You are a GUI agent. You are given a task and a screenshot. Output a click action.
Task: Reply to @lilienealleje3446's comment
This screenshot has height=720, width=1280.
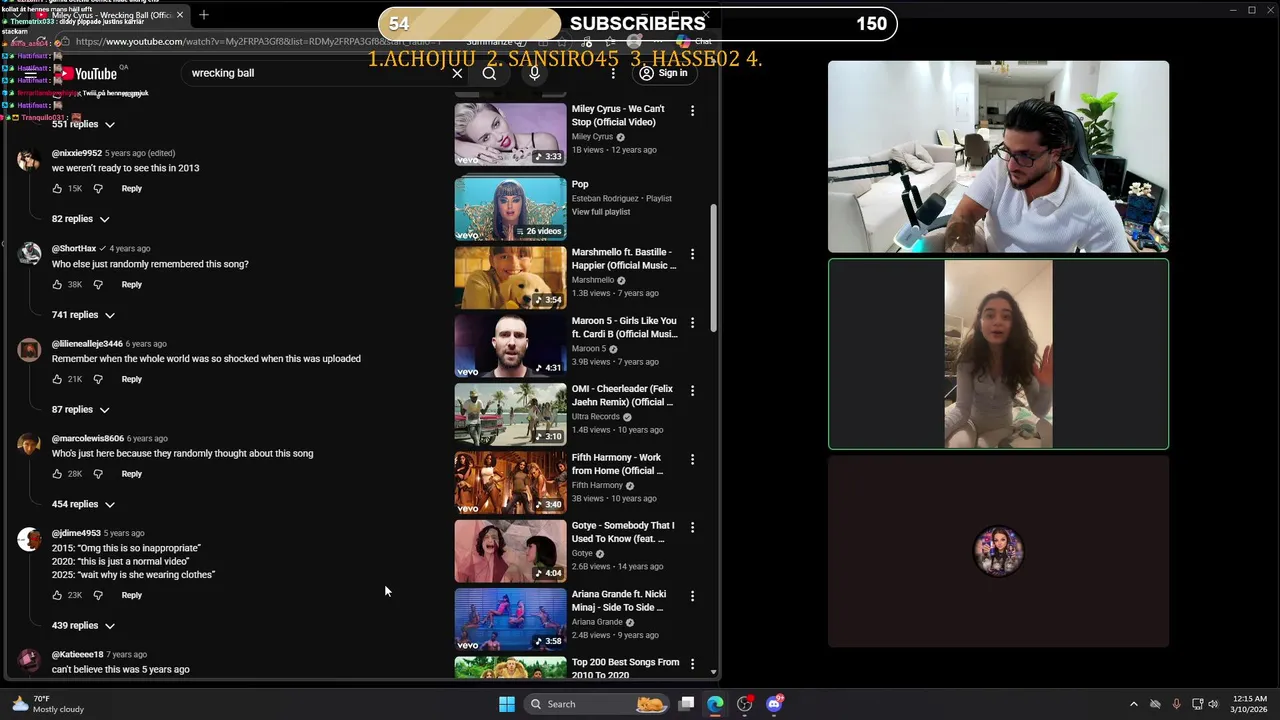(132, 379)
